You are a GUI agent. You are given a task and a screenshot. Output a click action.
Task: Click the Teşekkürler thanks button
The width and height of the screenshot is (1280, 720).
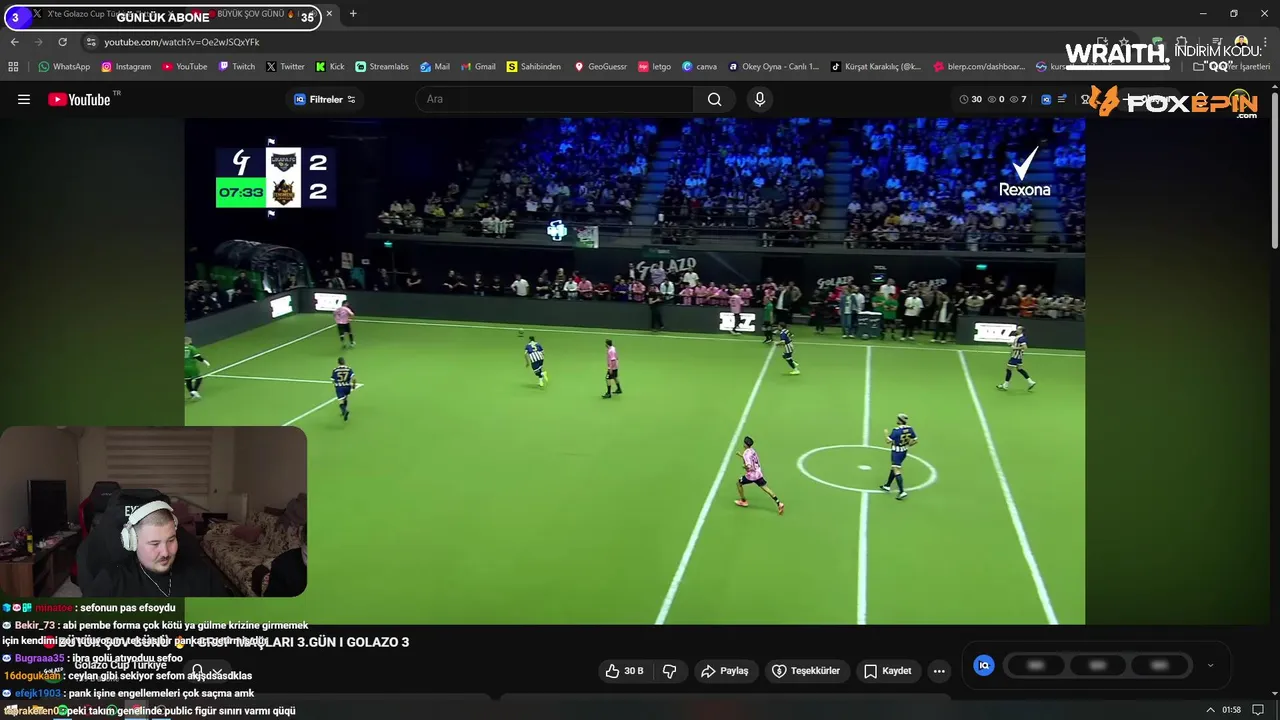806,671
